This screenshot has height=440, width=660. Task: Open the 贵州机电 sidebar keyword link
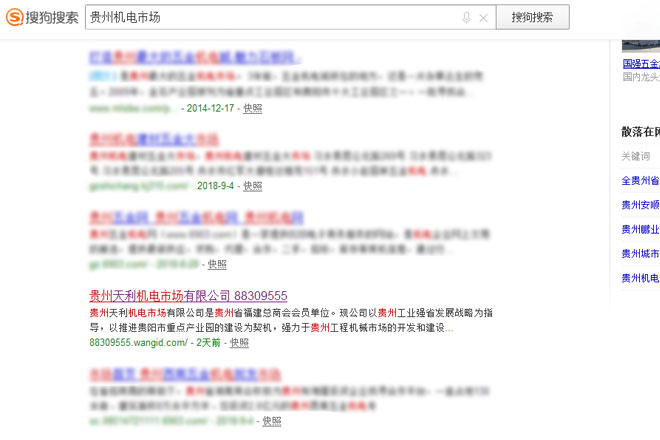pos(641,278)
